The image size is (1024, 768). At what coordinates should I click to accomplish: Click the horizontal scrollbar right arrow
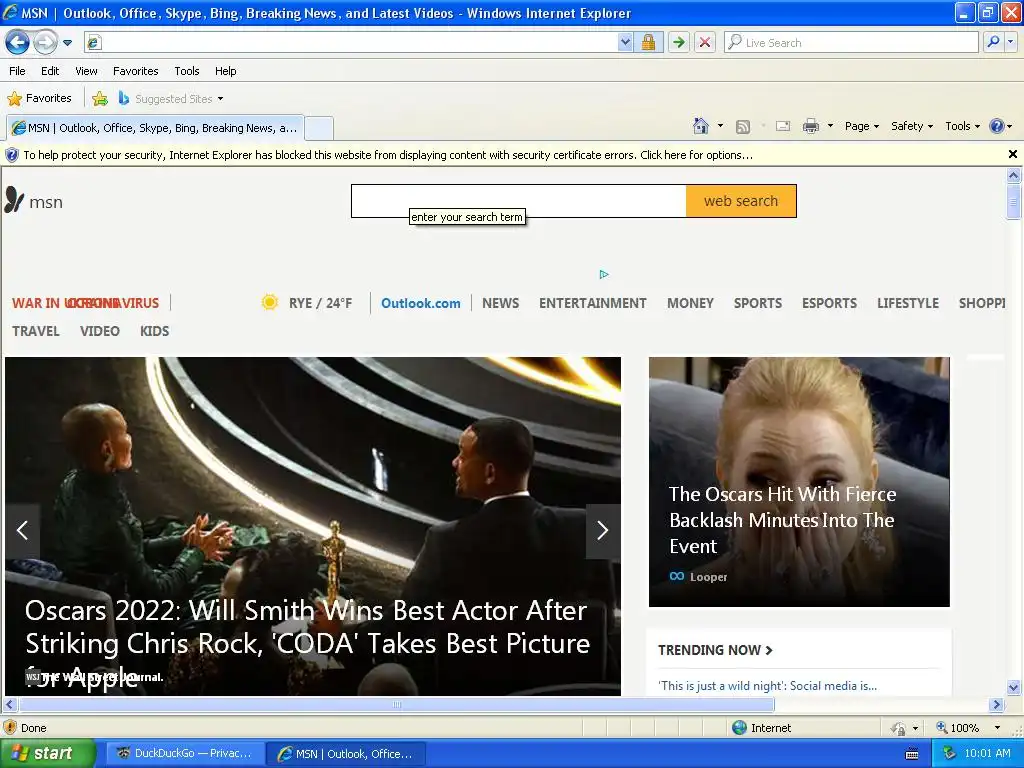tap(996, 705)
